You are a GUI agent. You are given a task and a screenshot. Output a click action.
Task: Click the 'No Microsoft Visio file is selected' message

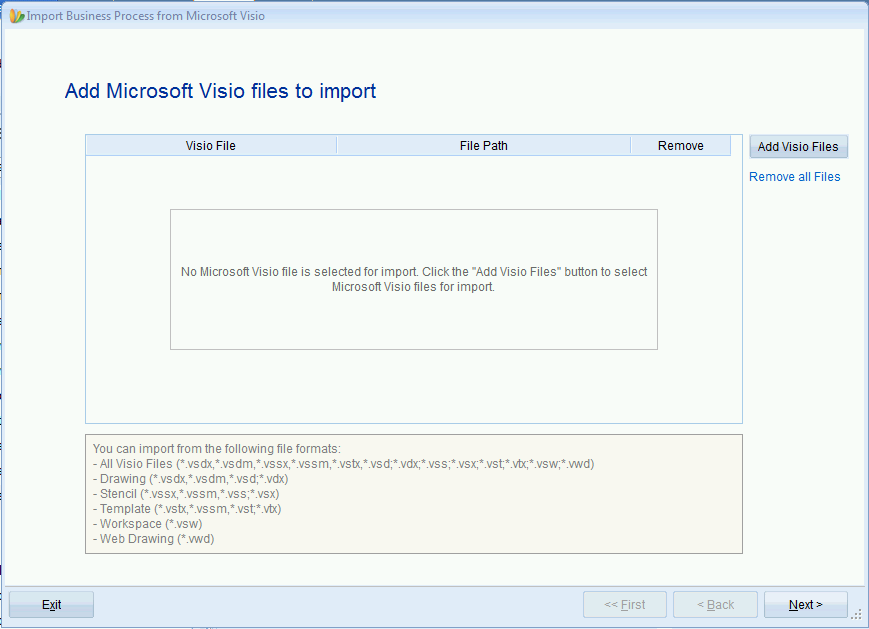coord(414,279)
